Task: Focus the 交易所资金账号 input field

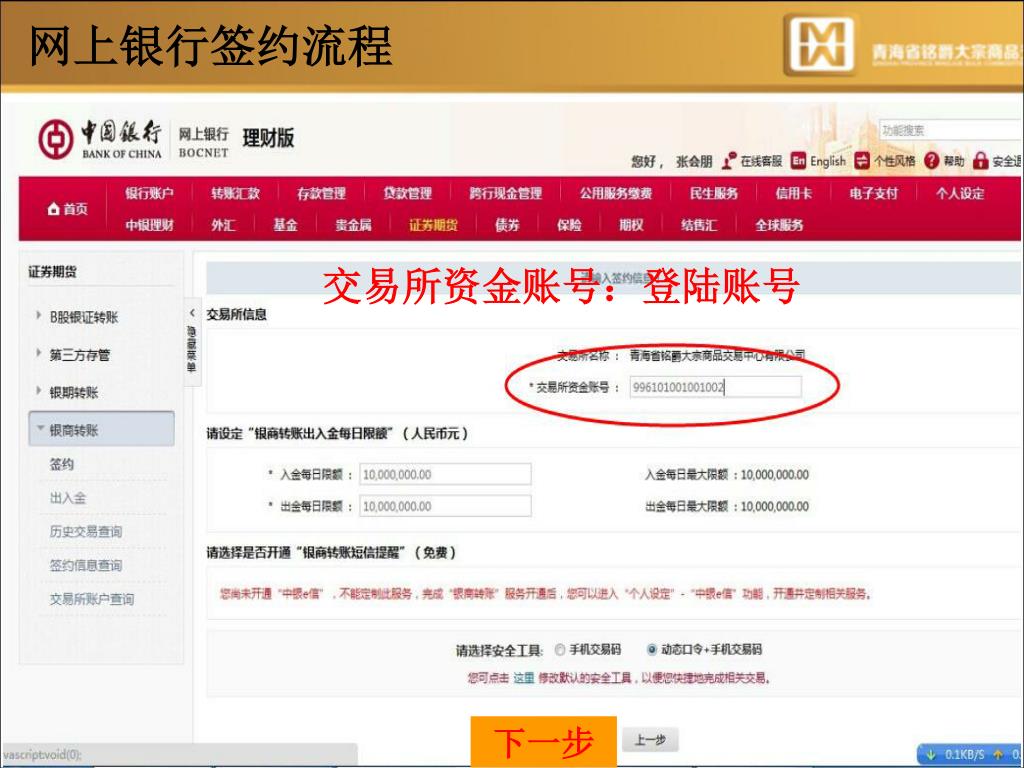Action: click(715, 387)
